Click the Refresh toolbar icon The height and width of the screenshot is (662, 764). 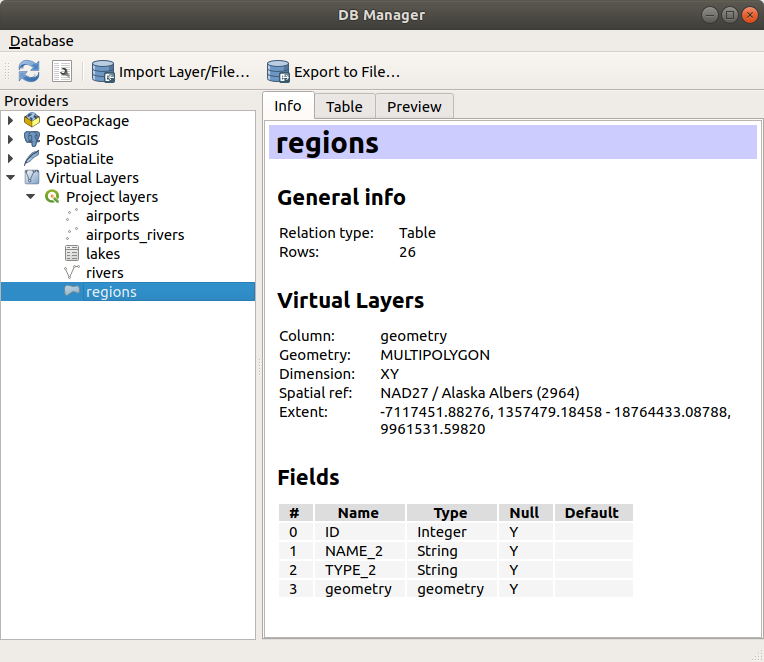(29, 71)
